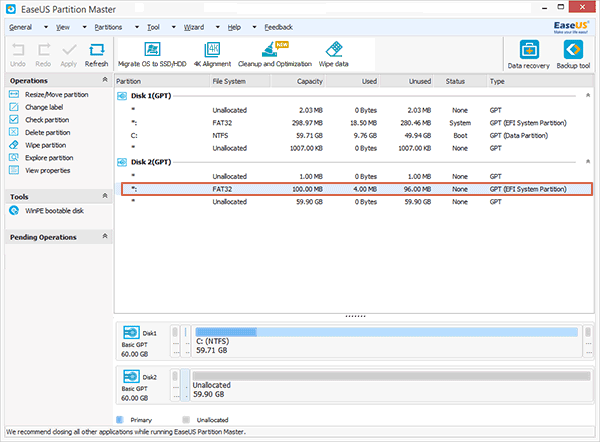Viewport: 600px width, 442px height.
Task: Open the Help menu
Action: pyautogui.click(x=234, y=27)
